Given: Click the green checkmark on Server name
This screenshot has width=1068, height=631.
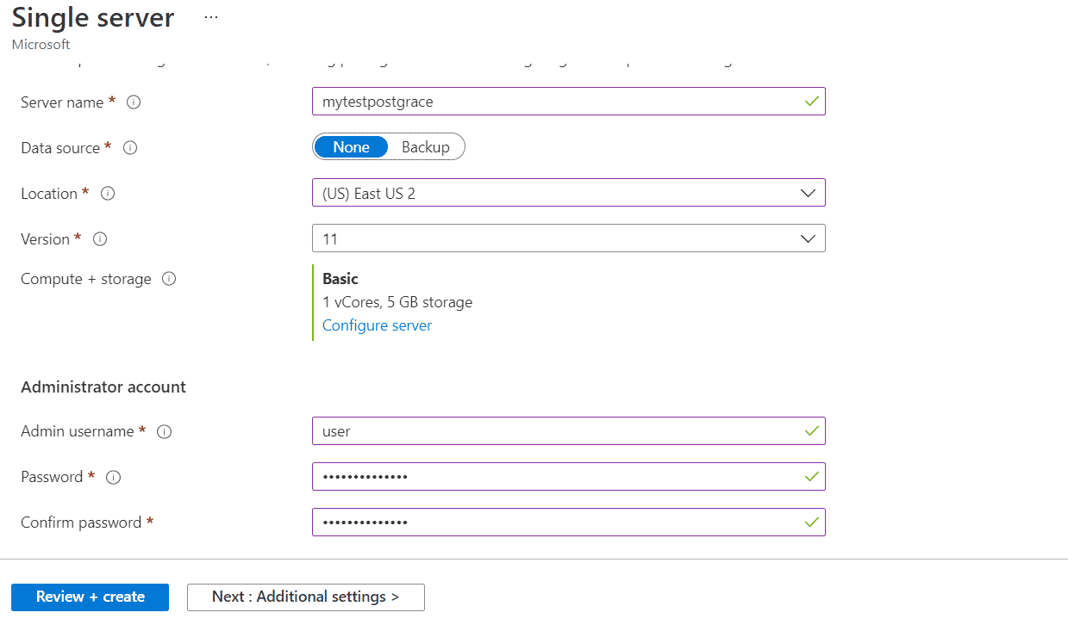Looking at the screenshot, I should [x=810, y=101].
